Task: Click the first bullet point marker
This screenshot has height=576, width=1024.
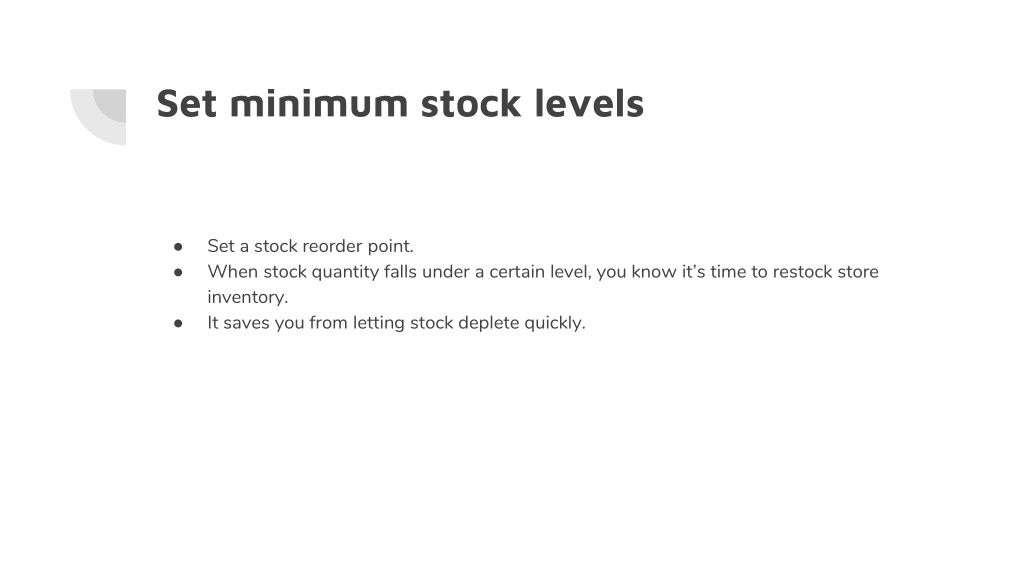Action: pyautogui.click(x=178, y=247)
